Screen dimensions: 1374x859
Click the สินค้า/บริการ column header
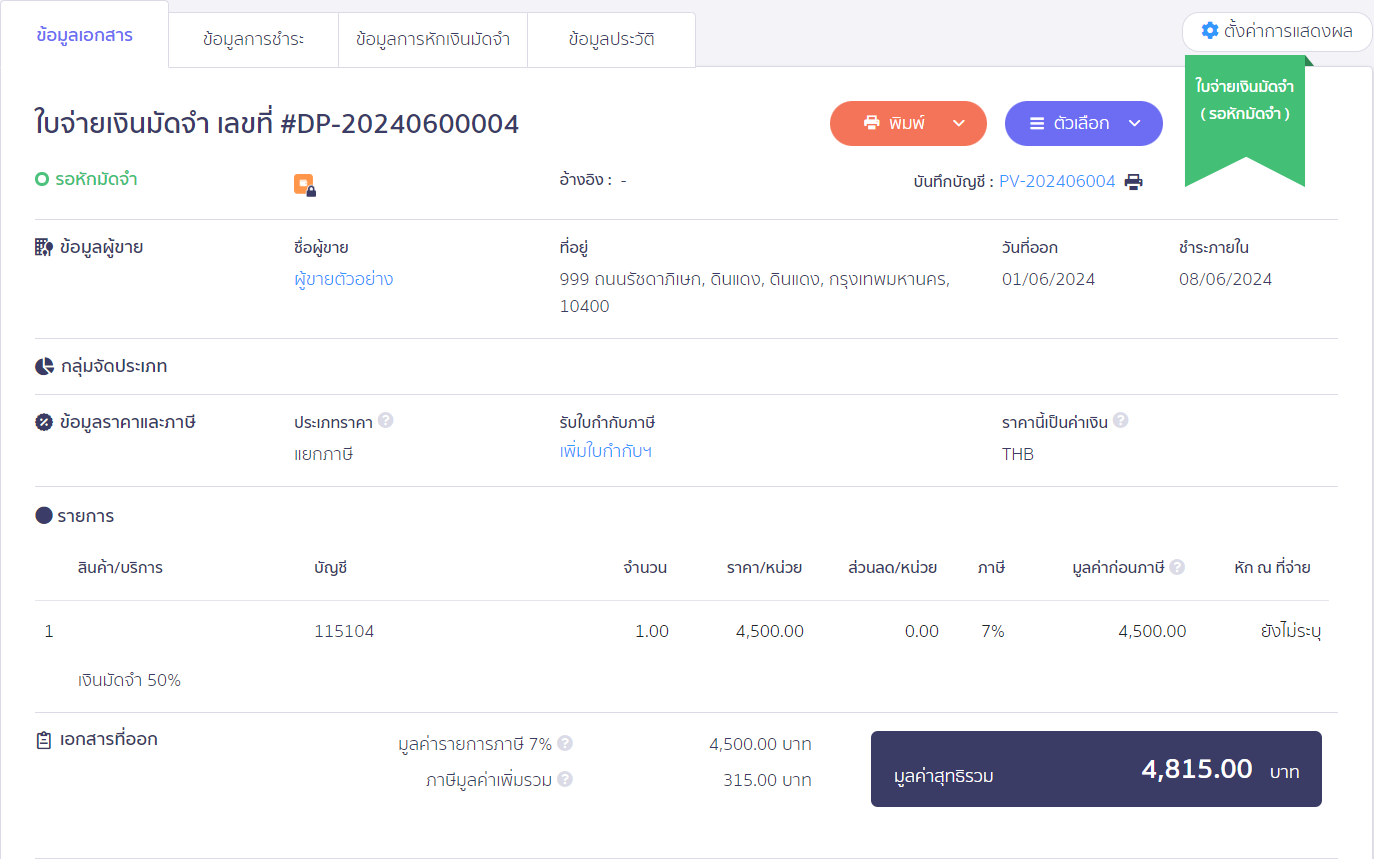[120, 567]
